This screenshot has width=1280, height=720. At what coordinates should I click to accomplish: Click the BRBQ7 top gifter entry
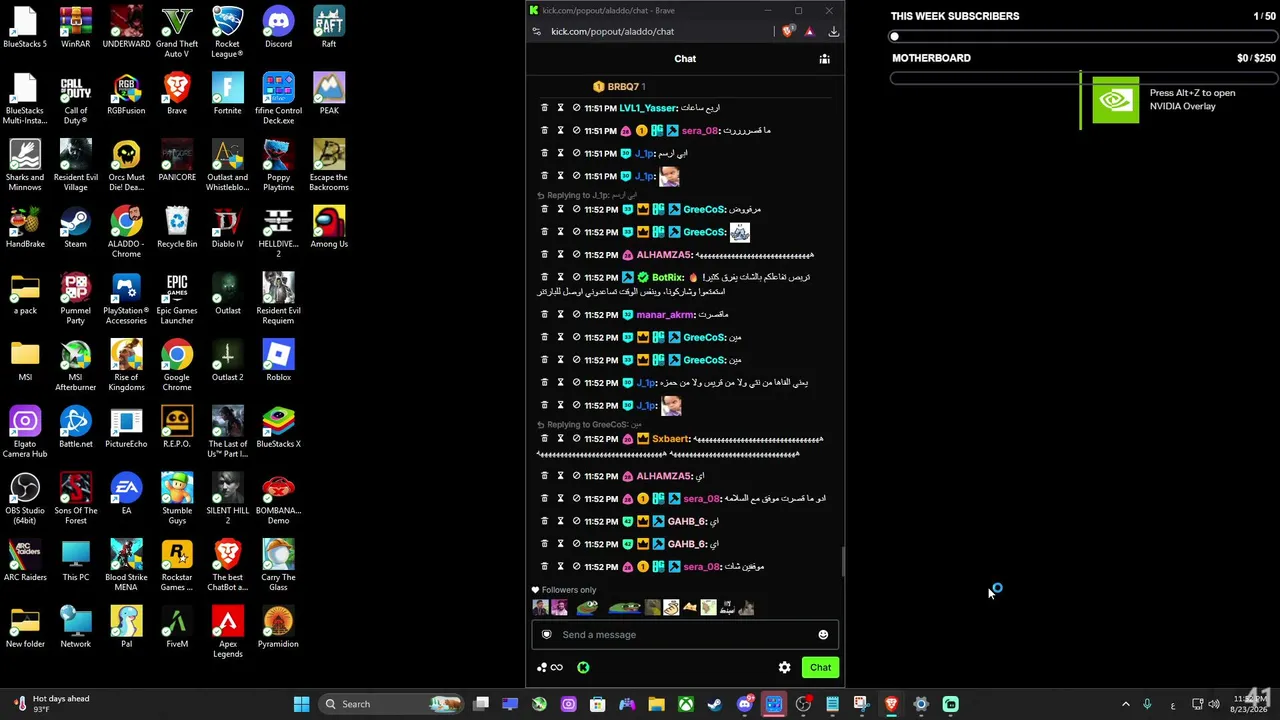click(x=619, y=87)
